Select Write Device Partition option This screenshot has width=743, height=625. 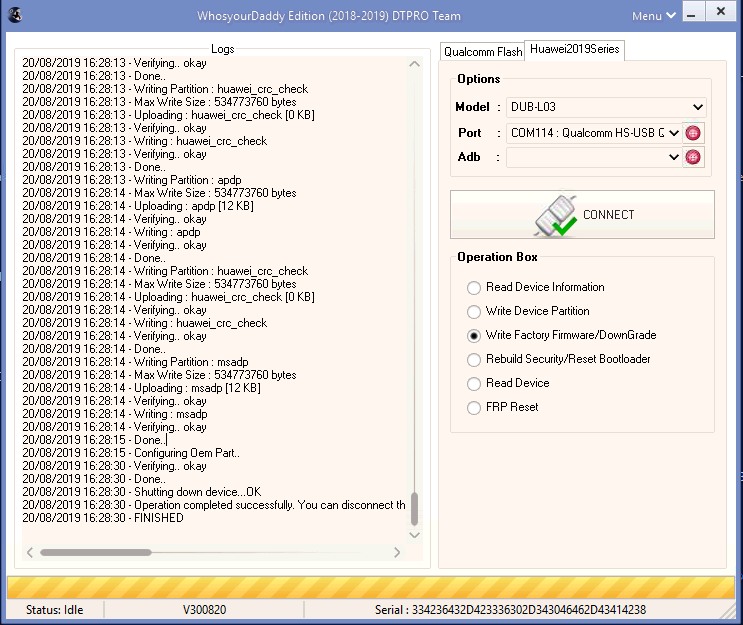[x=474, y=312]
